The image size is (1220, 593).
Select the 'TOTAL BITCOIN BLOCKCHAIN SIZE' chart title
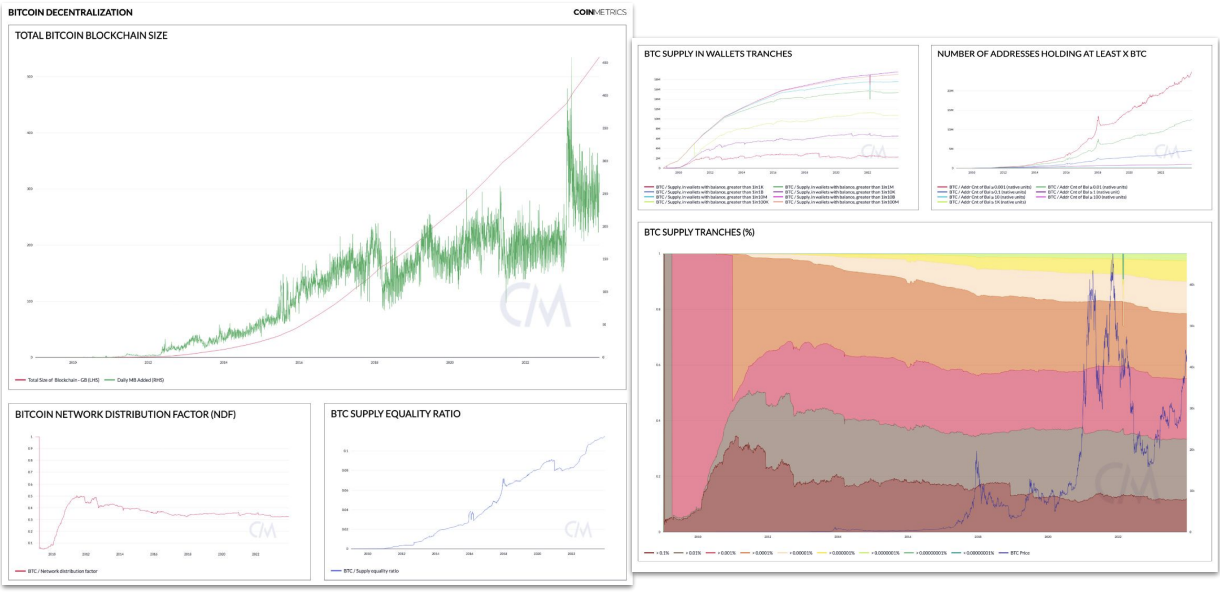(91, 36)
